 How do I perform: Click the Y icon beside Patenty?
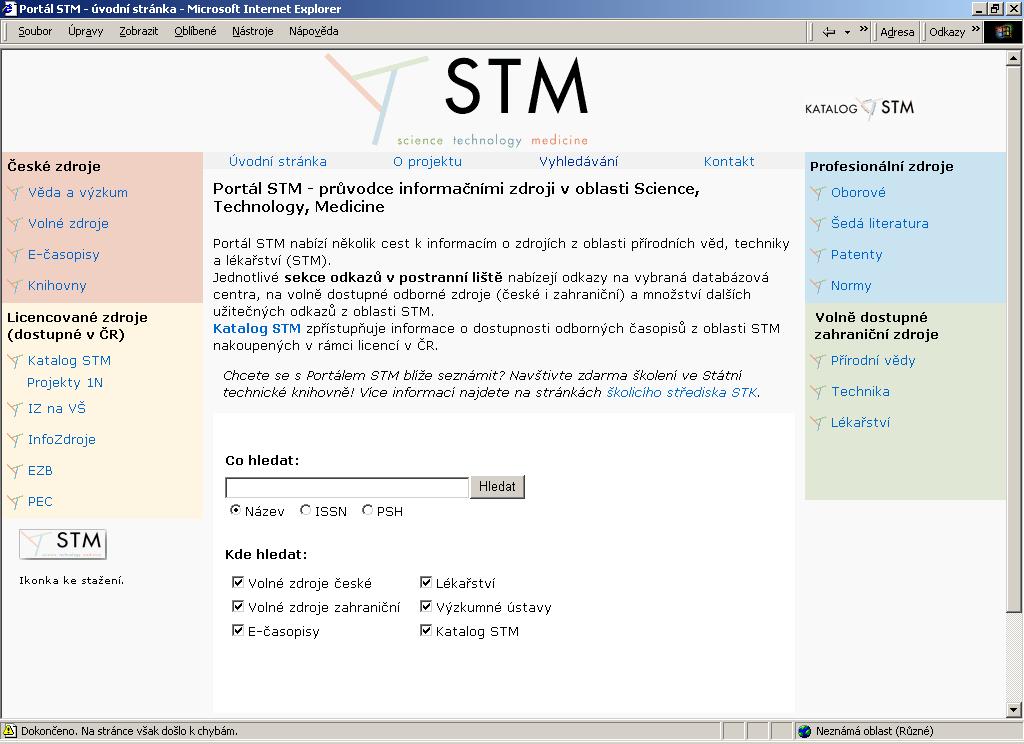818,255
